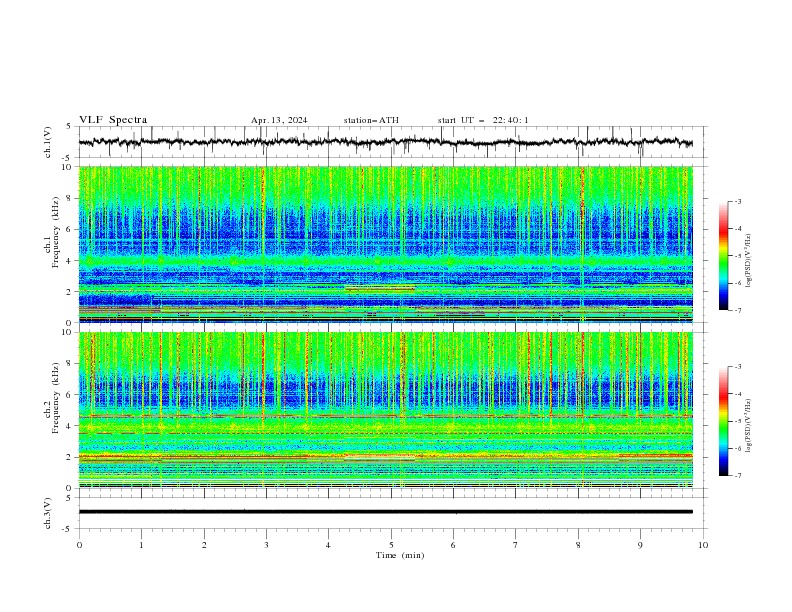Click time axis tick label "0"

click(79, 545)
